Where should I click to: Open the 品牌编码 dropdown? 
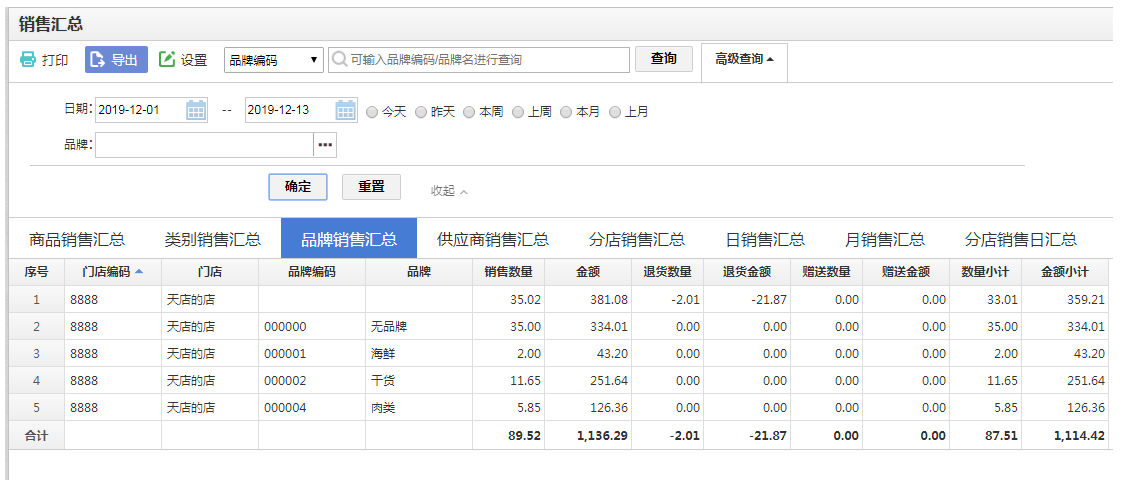274,60
